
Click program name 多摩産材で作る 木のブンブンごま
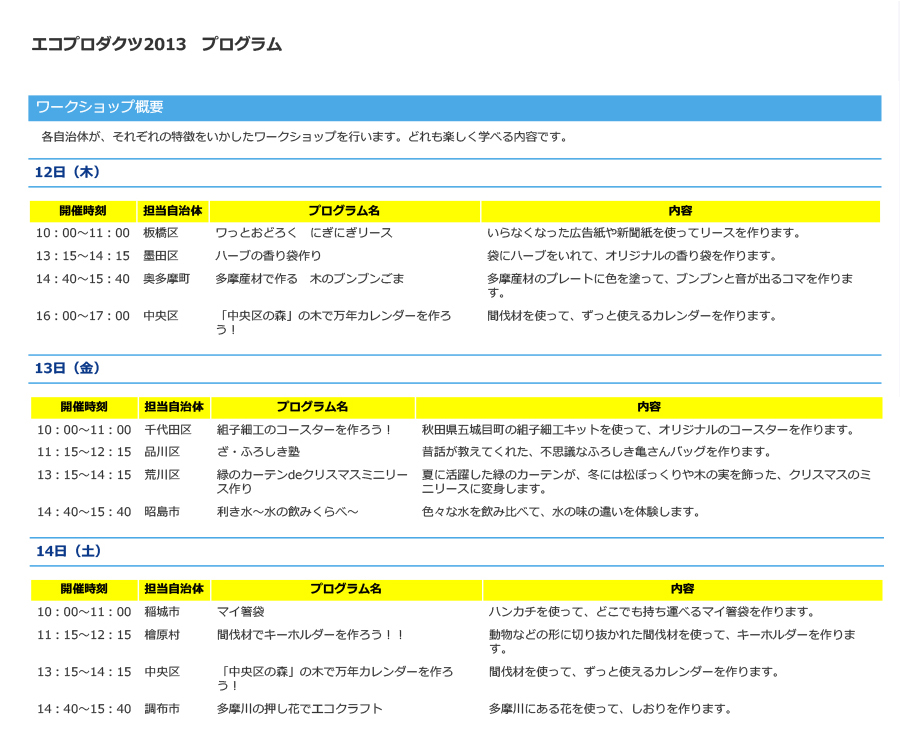coord(310,279)
